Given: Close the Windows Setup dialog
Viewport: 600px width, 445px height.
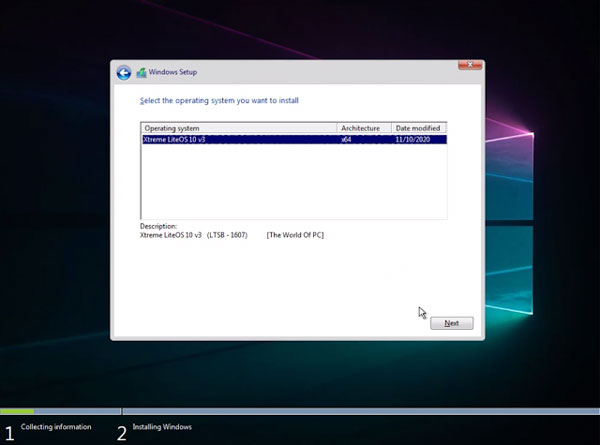Looking at the screenshot, I should tap(470, 65).
